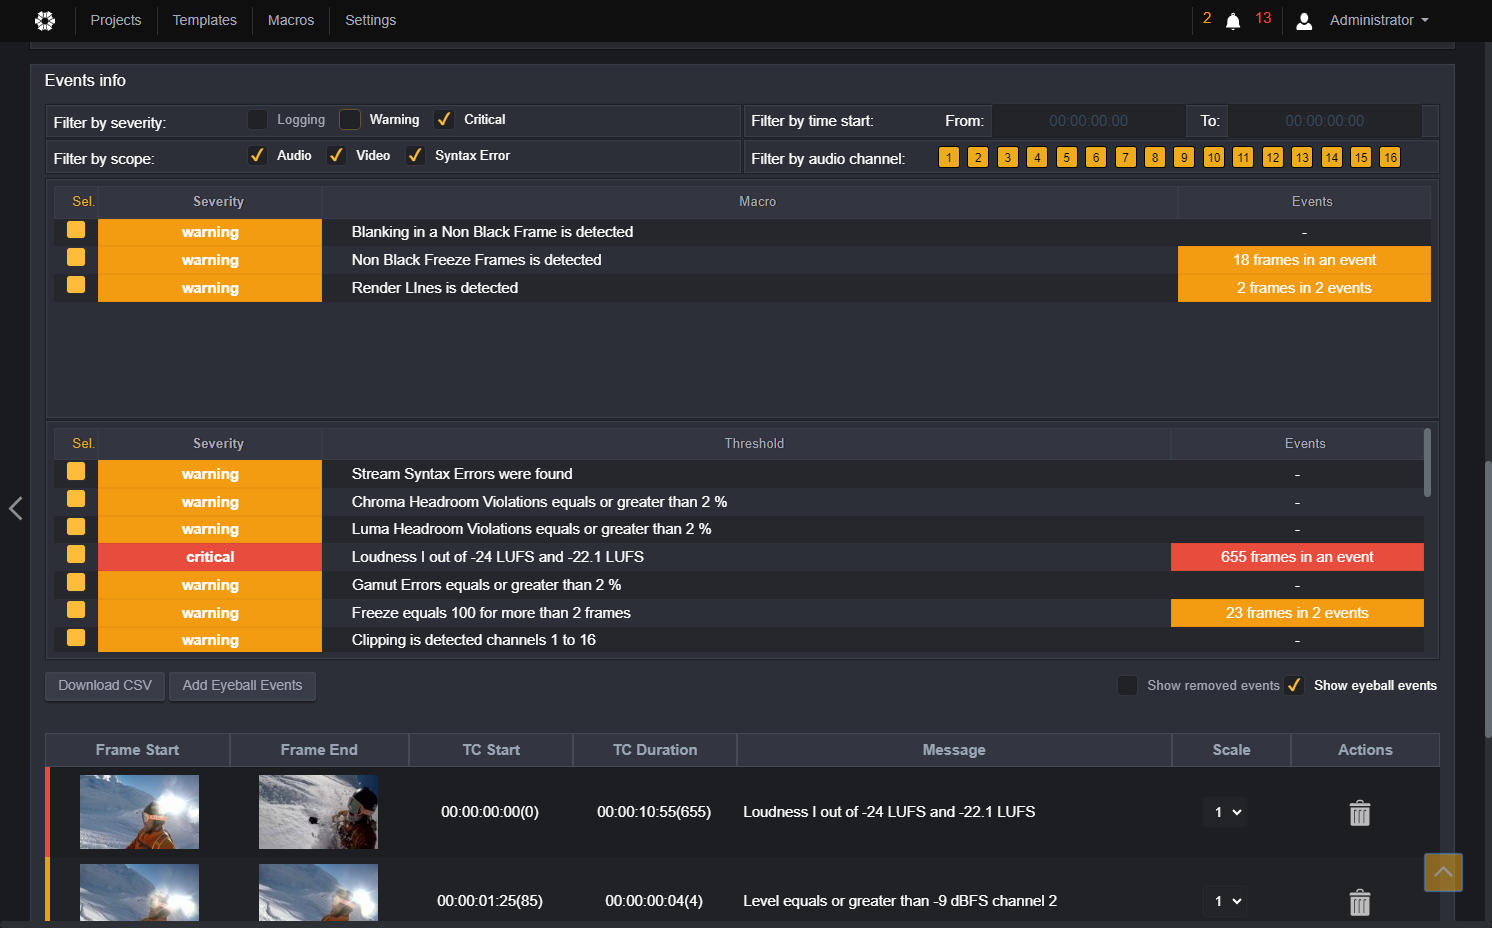
Task: Enable the Logging severity filter
Action: click(x=258, y=120)
